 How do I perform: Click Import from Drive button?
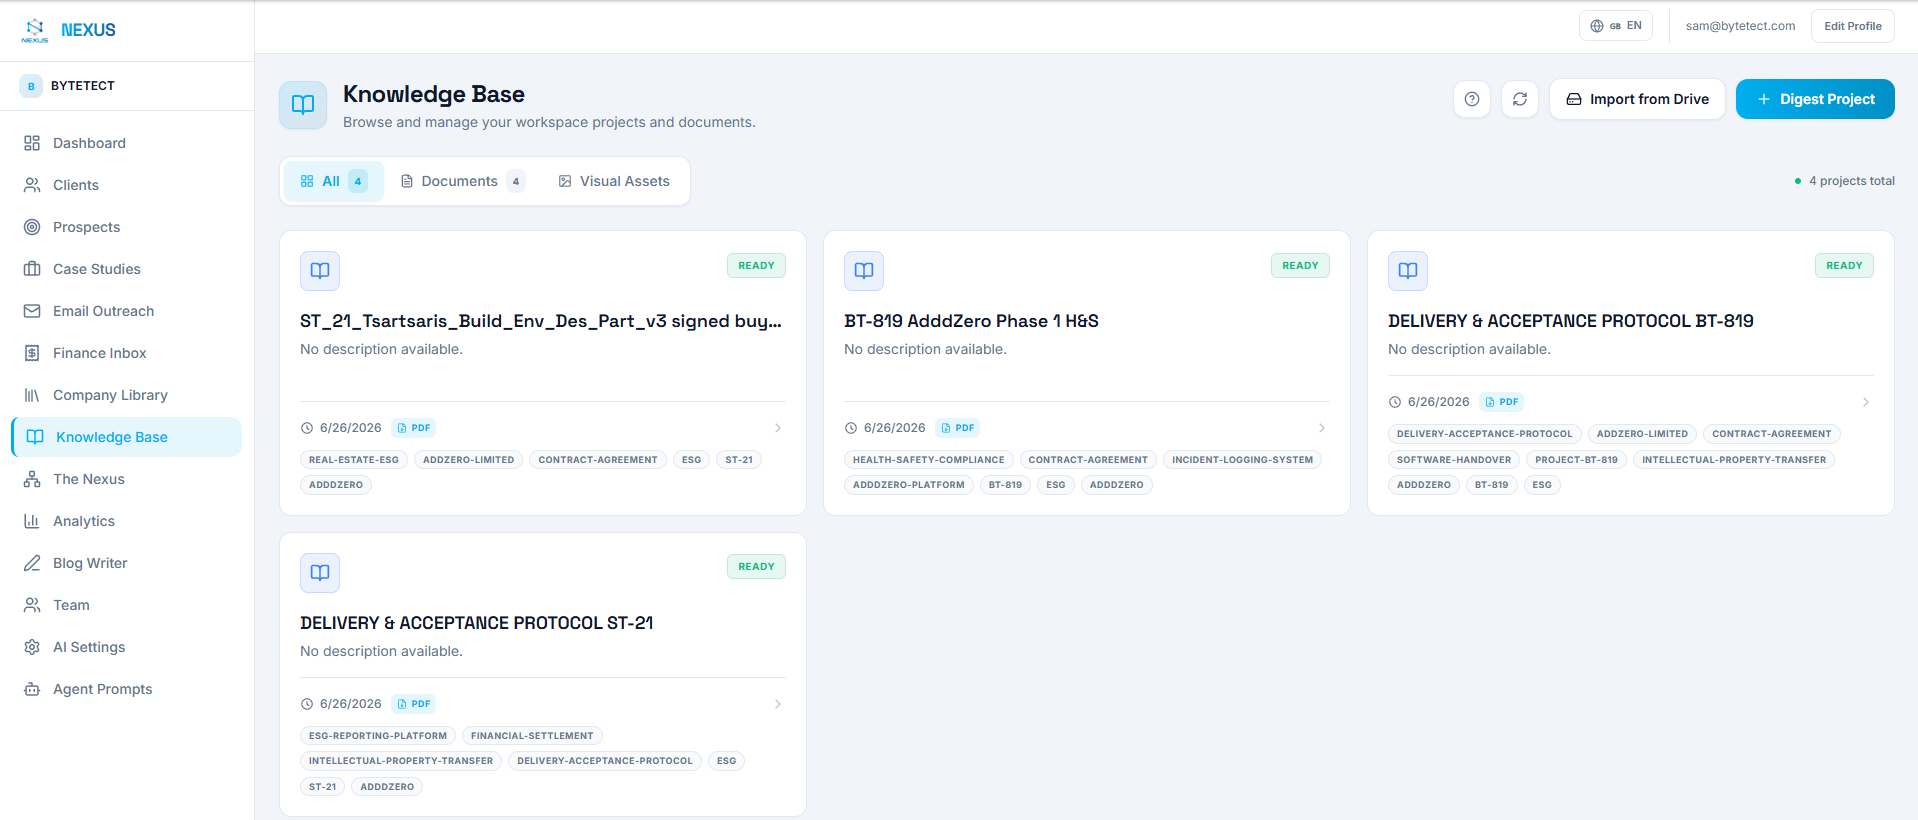1637,99
